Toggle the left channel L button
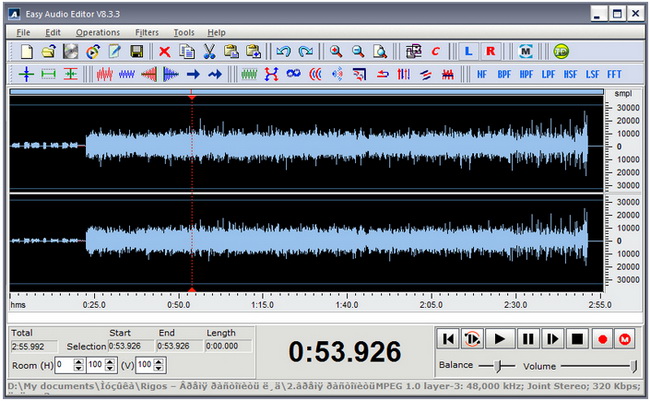 click(x=468, y=51)
